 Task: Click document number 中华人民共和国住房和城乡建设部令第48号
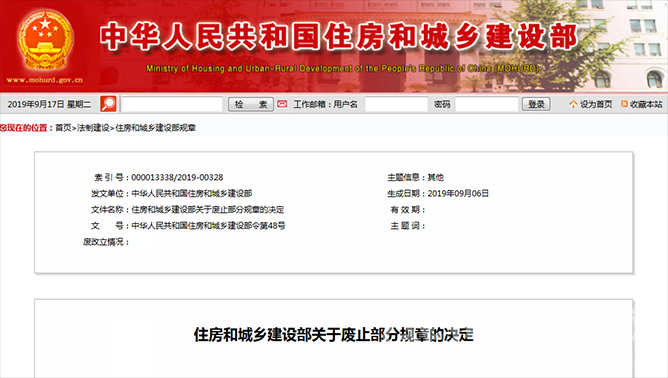(x=208, y=226)
